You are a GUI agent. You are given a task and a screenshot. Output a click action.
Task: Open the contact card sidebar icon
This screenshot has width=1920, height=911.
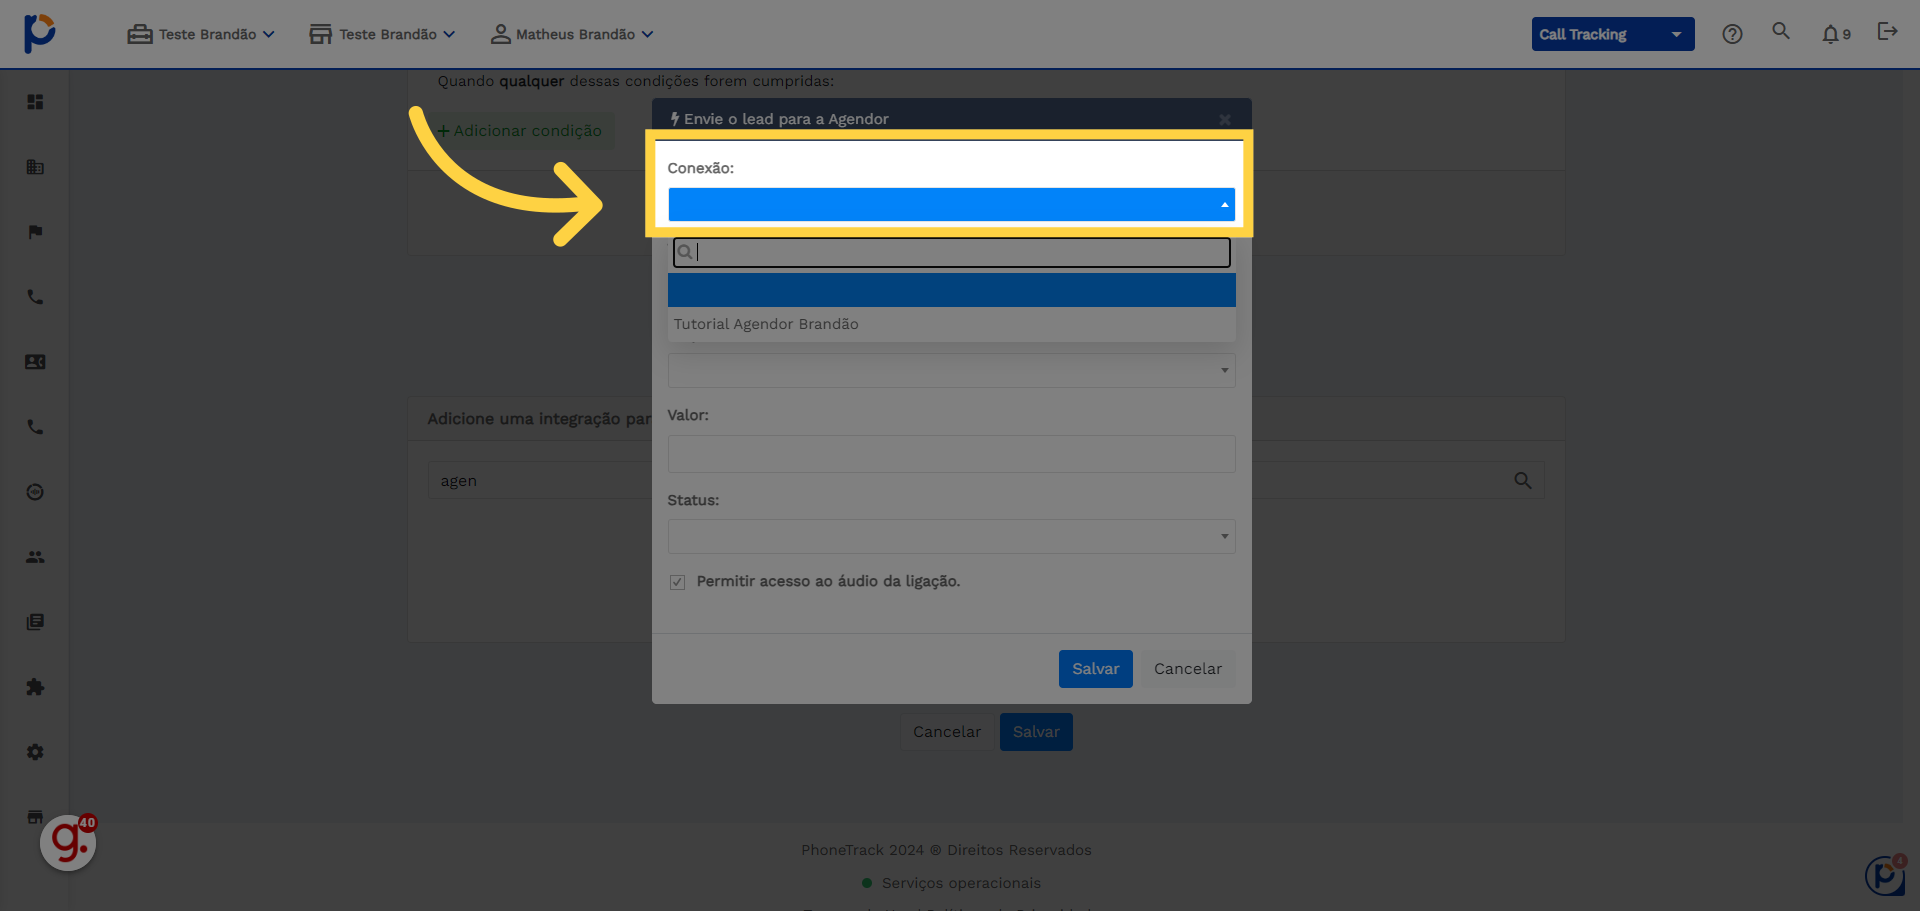point(35,362)
